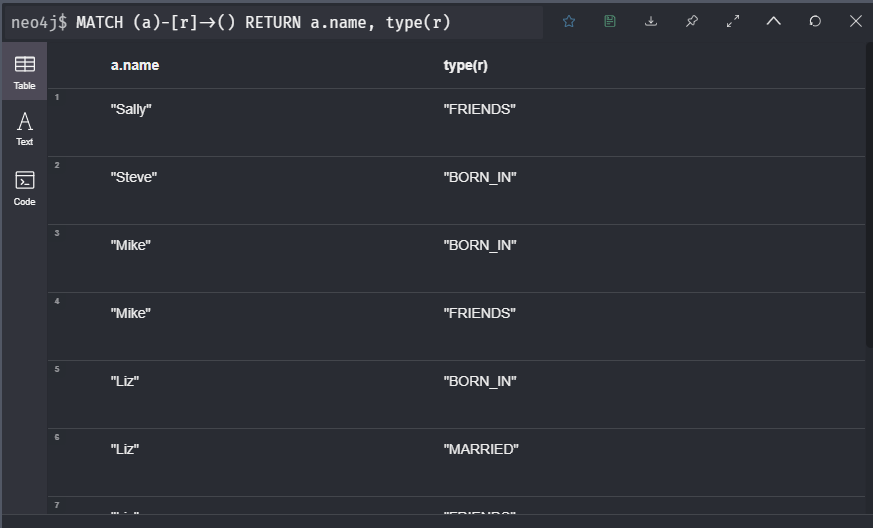Click "BORN_IN" cell in Steve's row

click(480, 177)
